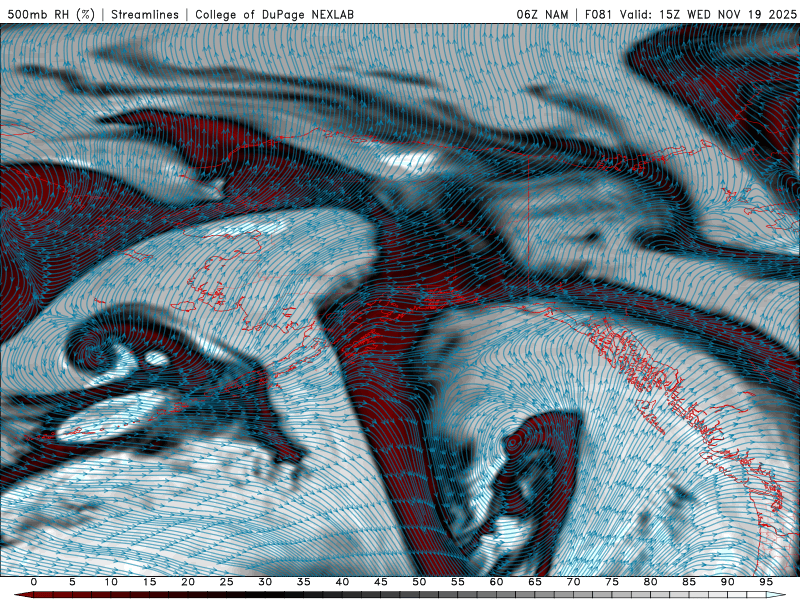Viewport: 800px width, 600px height.
Task: Click the '75' value on the color scale
Action: point(612,582)
